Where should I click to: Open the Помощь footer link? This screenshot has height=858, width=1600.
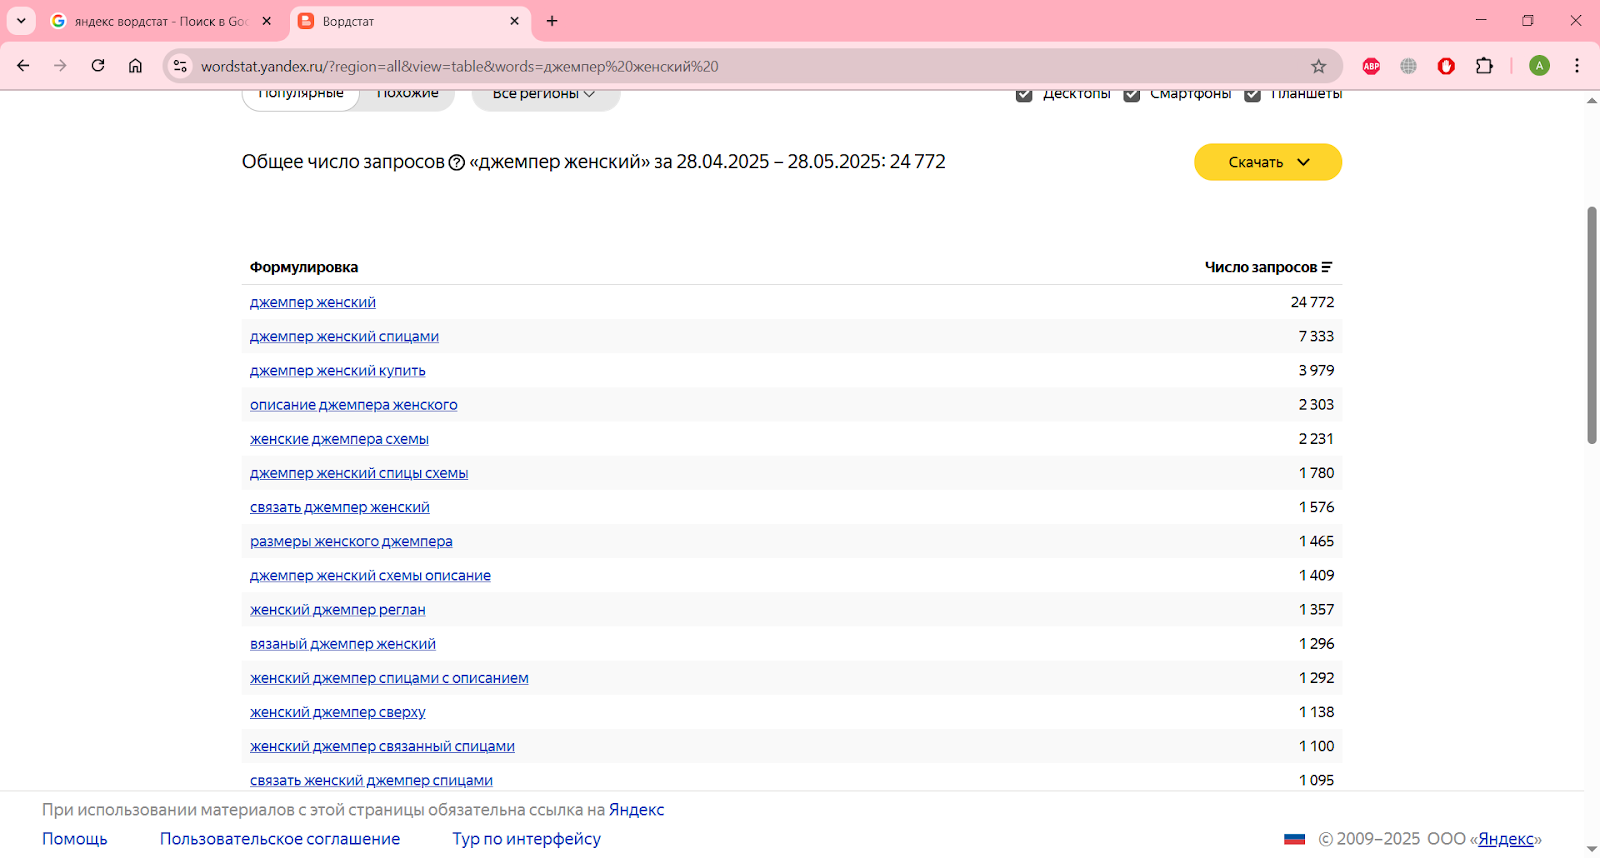point(75,839)
